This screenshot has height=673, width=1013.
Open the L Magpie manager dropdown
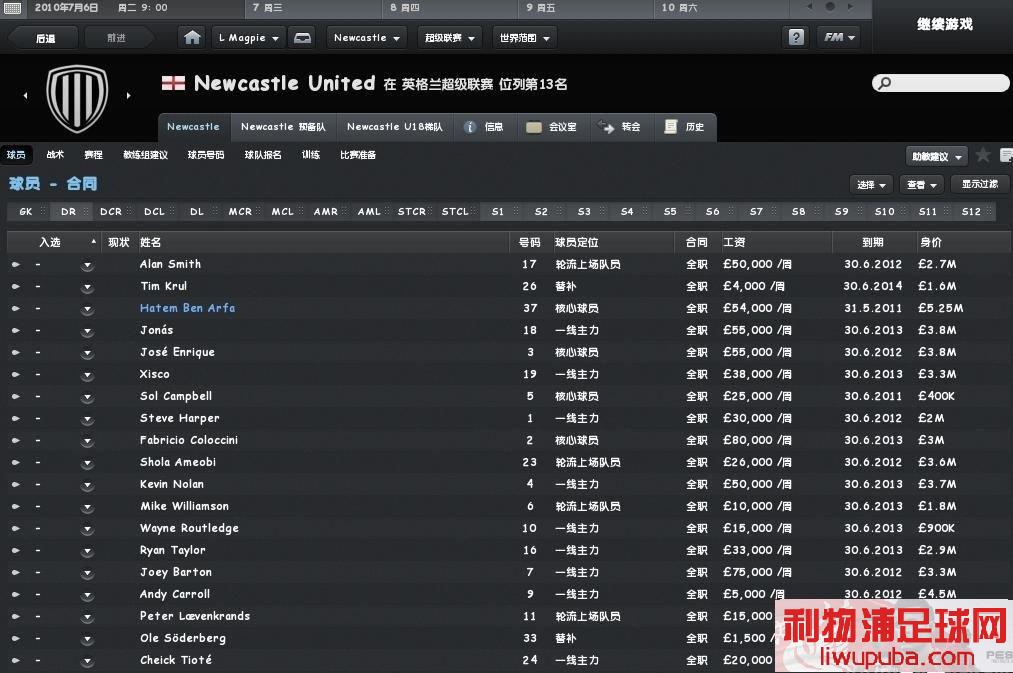(x=249, y=37)
